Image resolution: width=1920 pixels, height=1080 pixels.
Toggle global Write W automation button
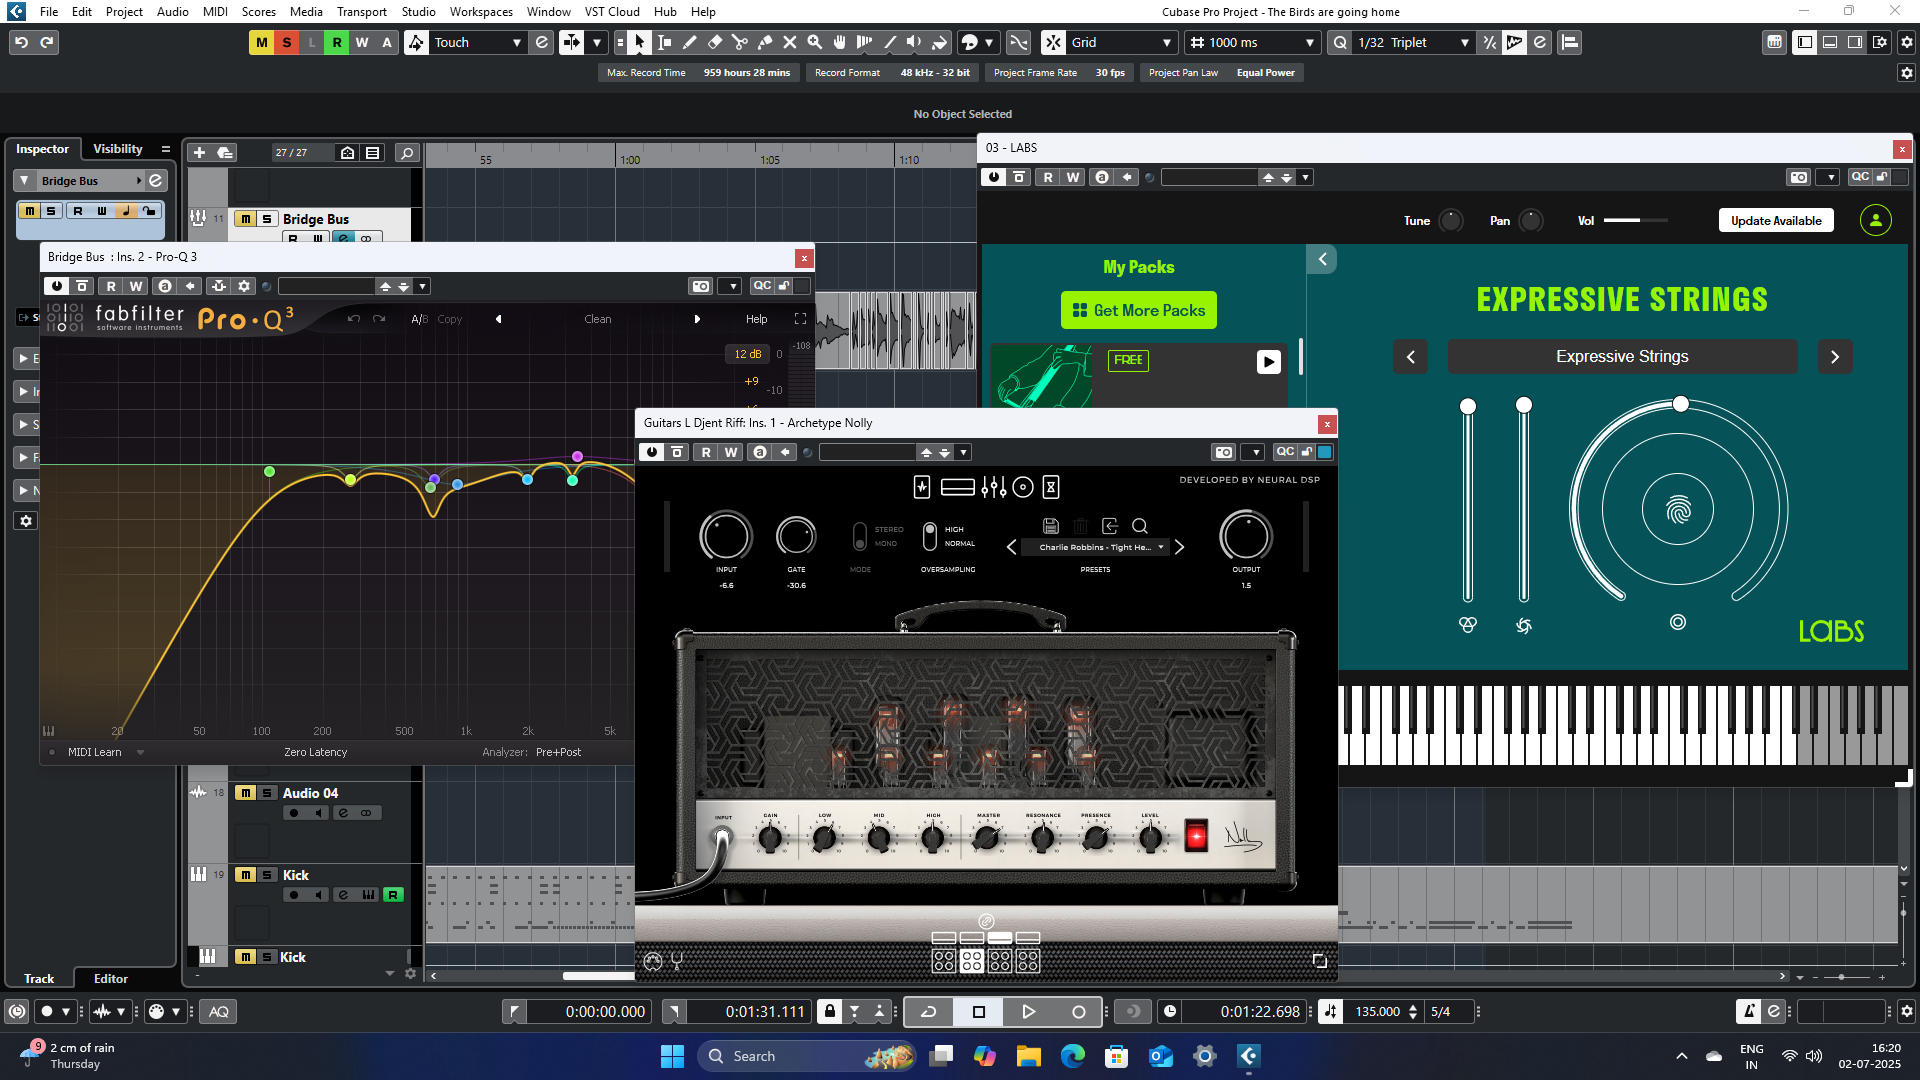(362, 42)
